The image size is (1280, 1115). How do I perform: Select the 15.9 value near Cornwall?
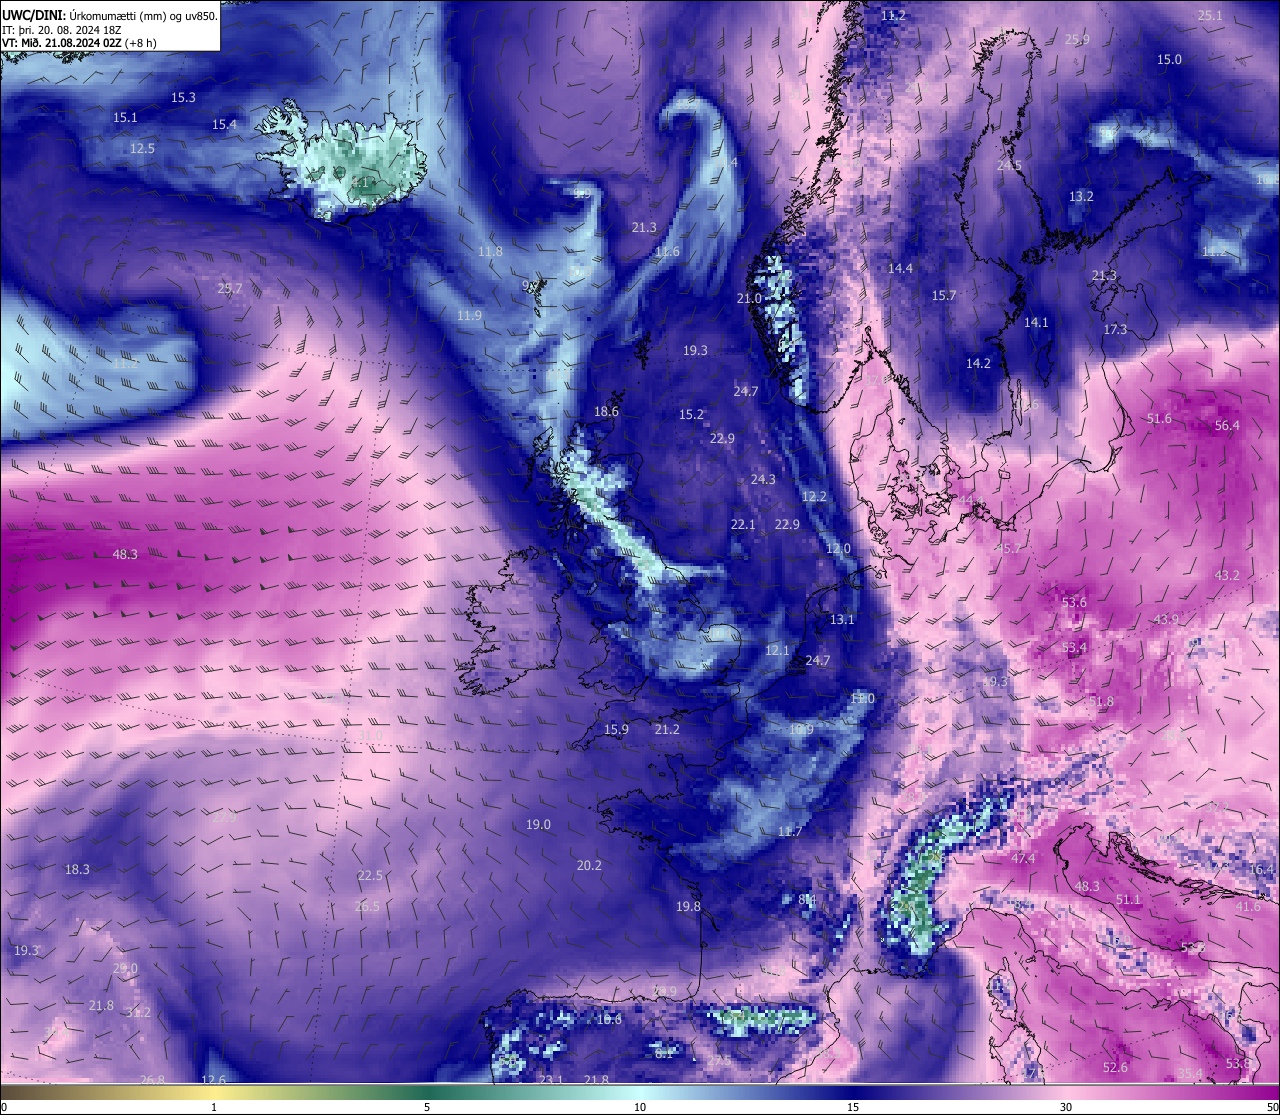(x=616, y=730)
